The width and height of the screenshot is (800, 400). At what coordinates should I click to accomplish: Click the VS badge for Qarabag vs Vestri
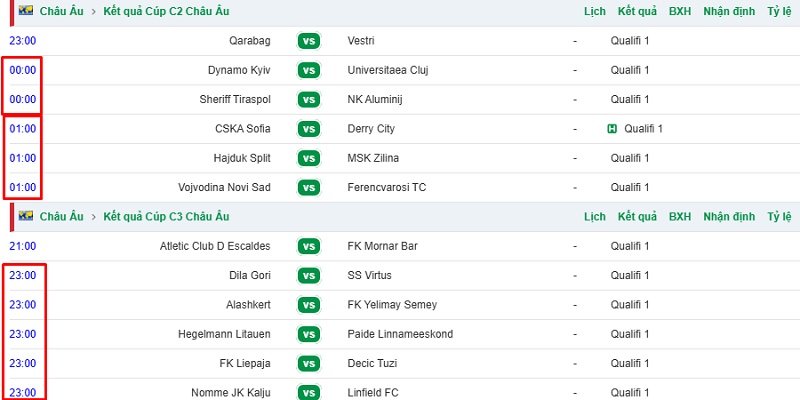coord(309,41)
